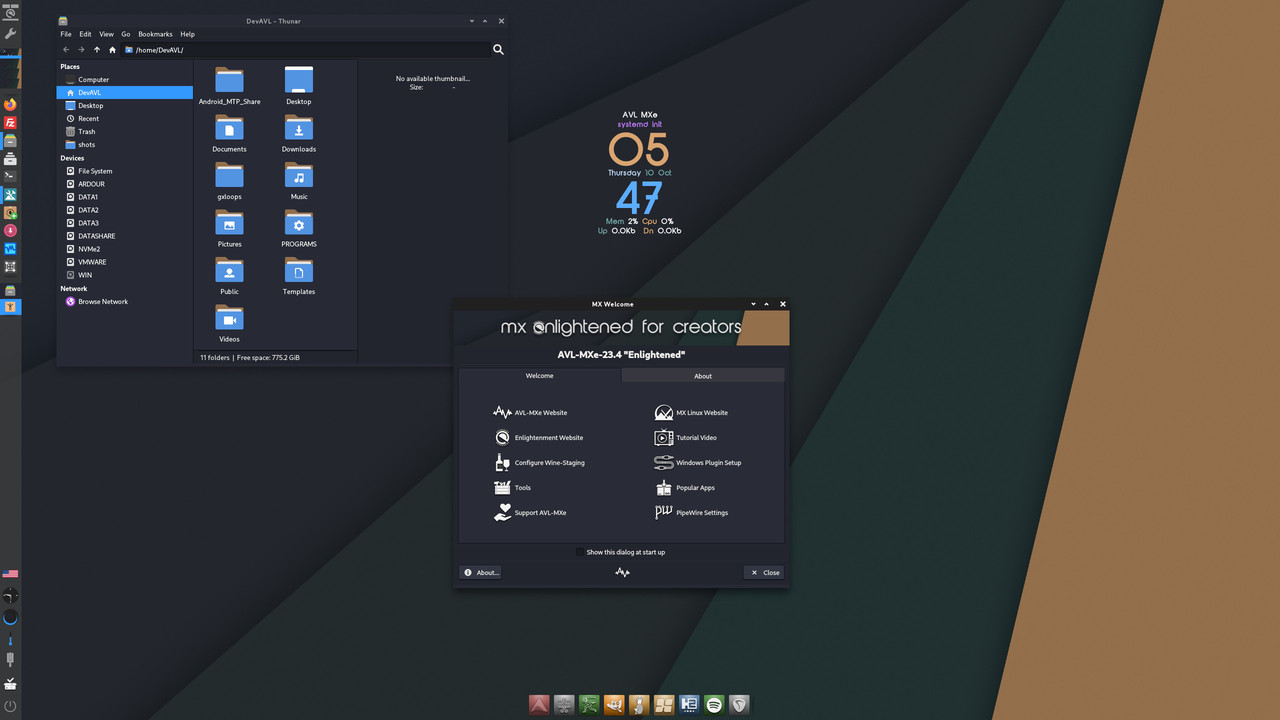The height and width of the screenshot is (720, 1280).
Task: Open AVL-MXe Website link
Action: [530, 412]
